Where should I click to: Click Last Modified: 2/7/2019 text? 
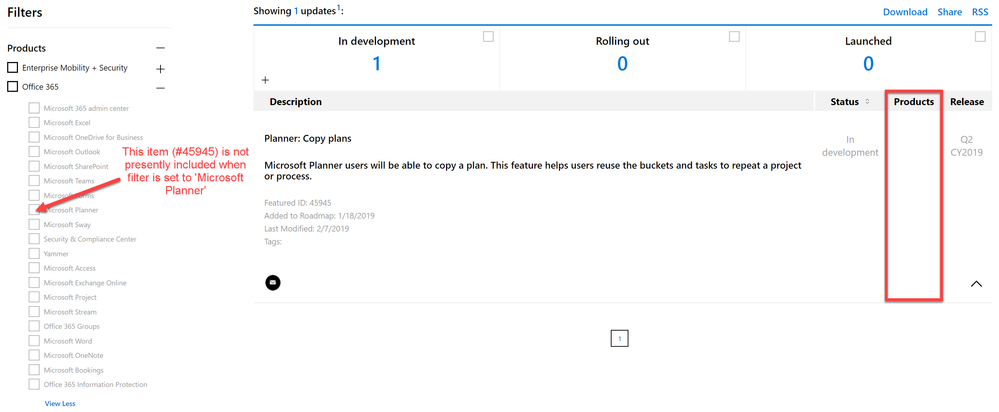[306, 229]
